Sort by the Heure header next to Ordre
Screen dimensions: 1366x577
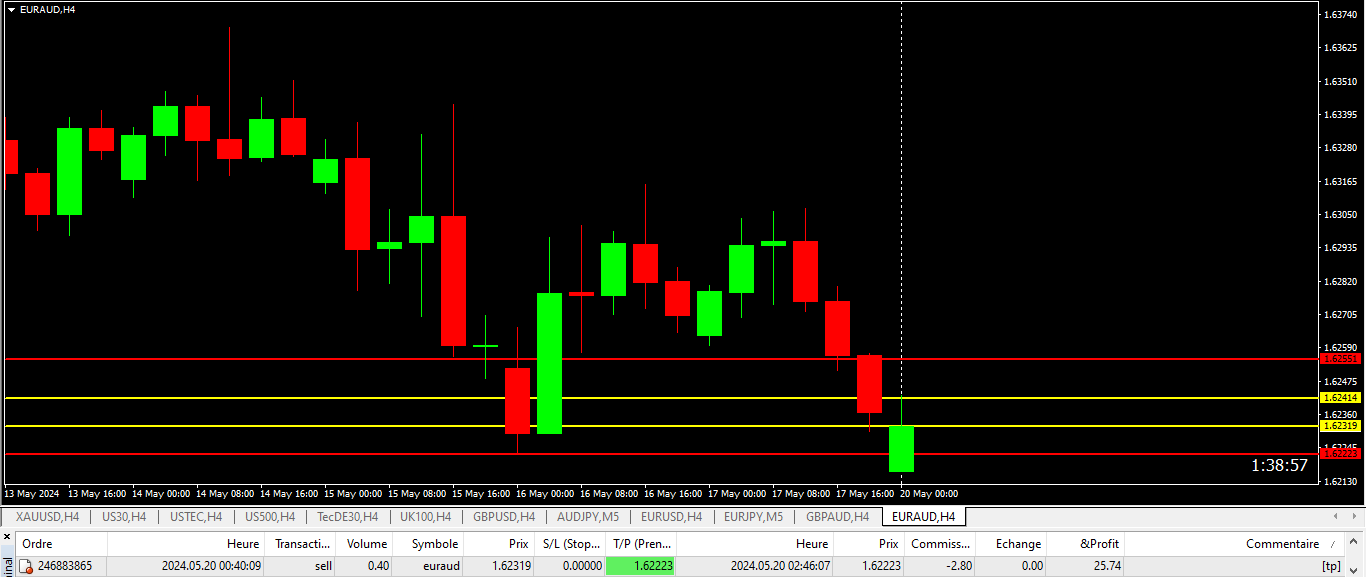click(x=187, y=544)
